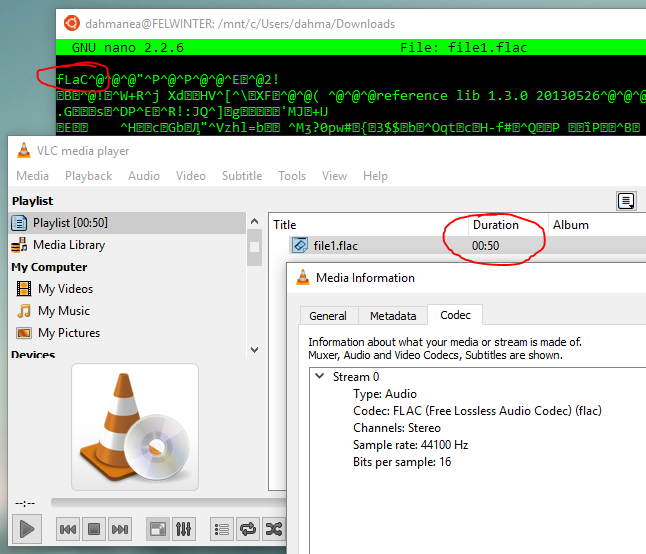The image size is (646, 554).
Task: Click the 00:50 duration cell
Action: pos(486,246)
